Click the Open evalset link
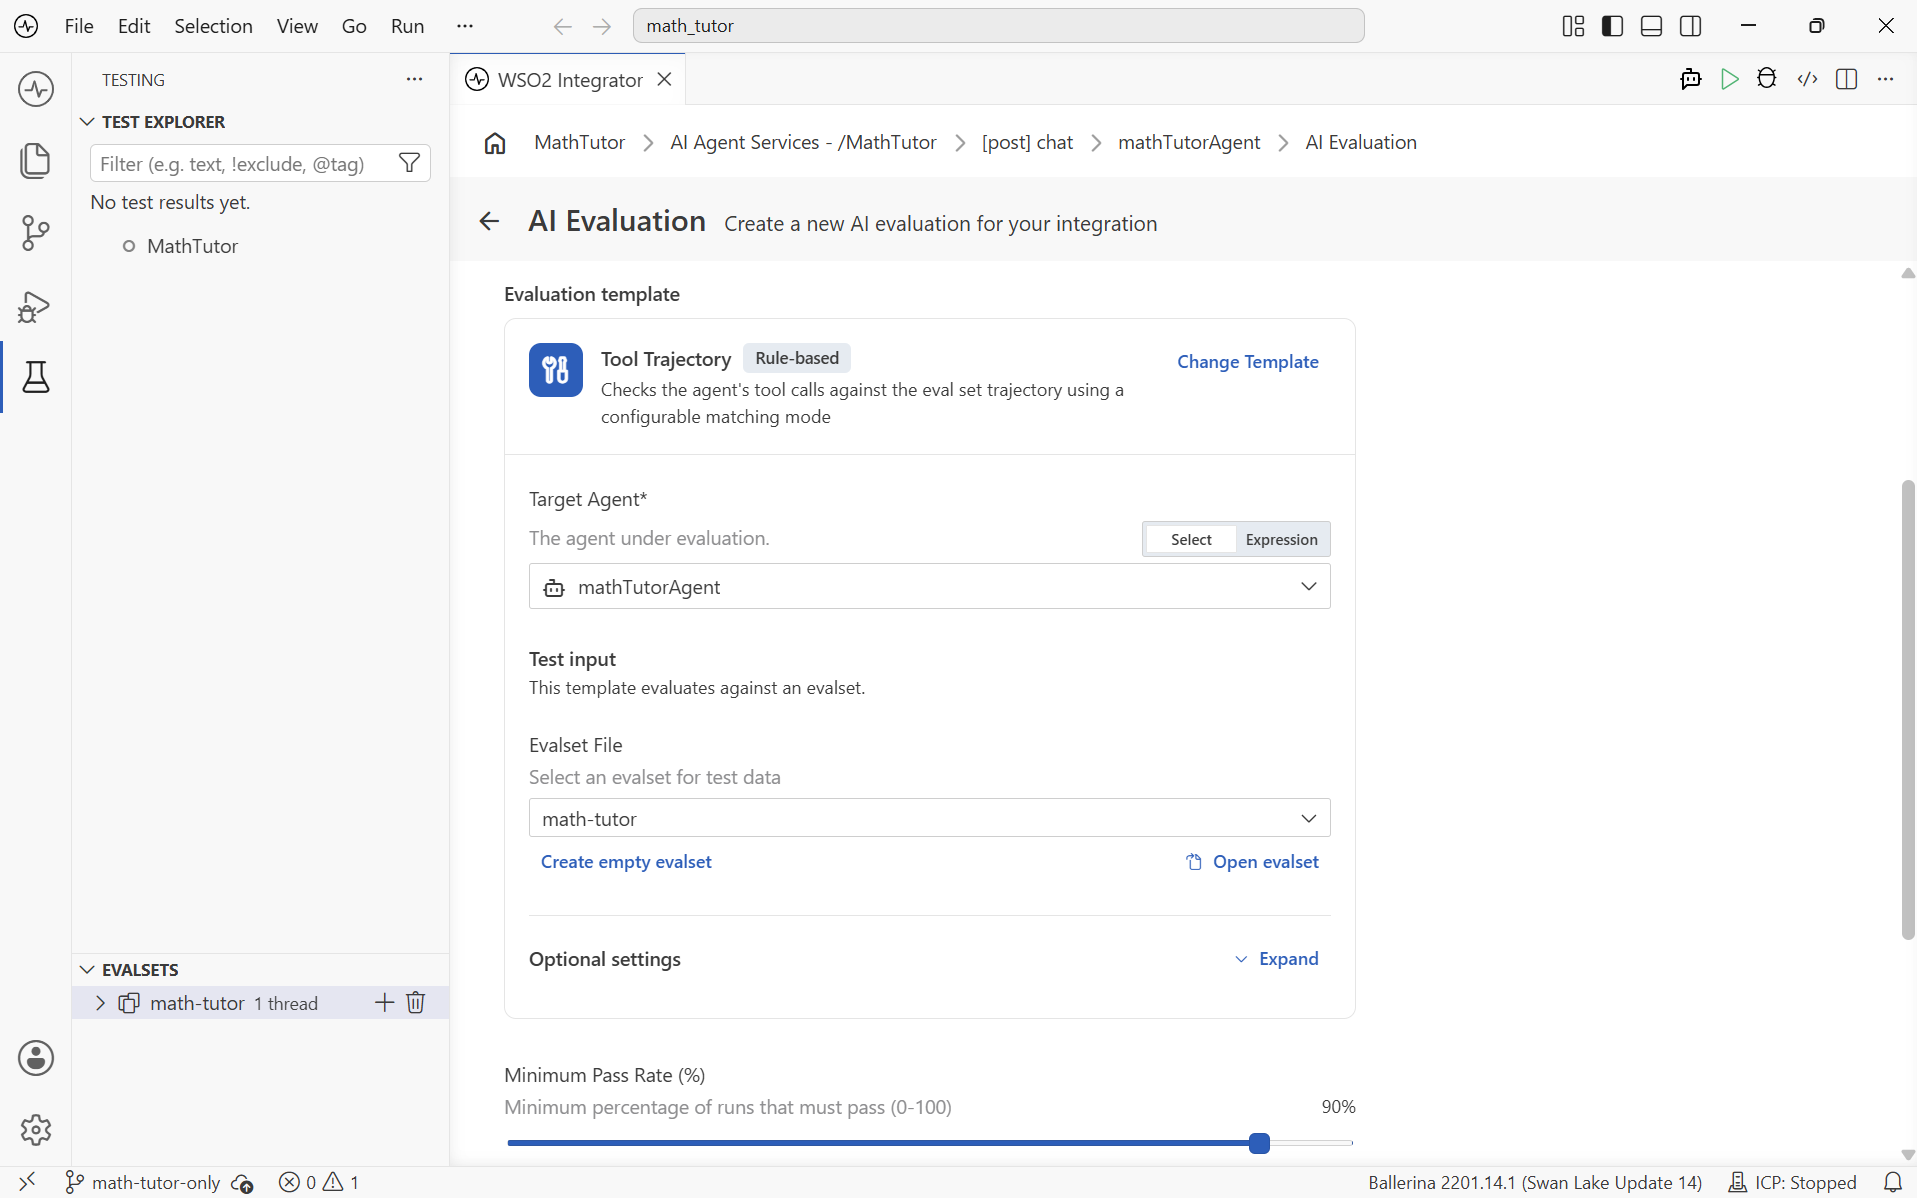1917x1198 pixels. [1252, 861]
